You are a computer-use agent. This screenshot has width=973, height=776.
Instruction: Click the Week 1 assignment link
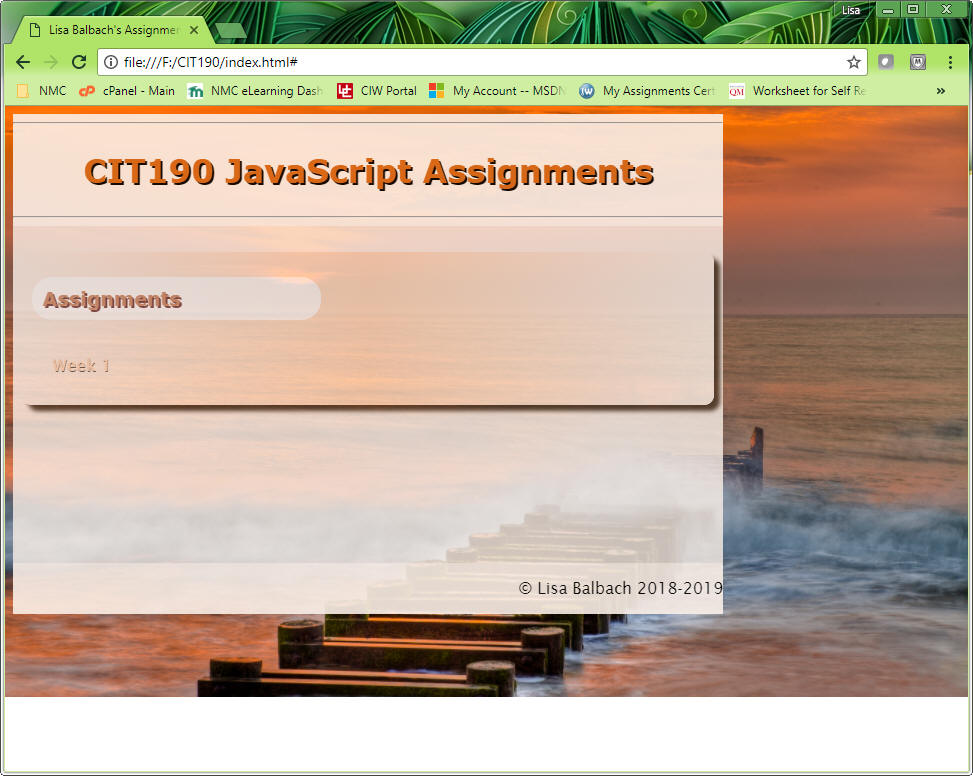(x=81, y=366)
